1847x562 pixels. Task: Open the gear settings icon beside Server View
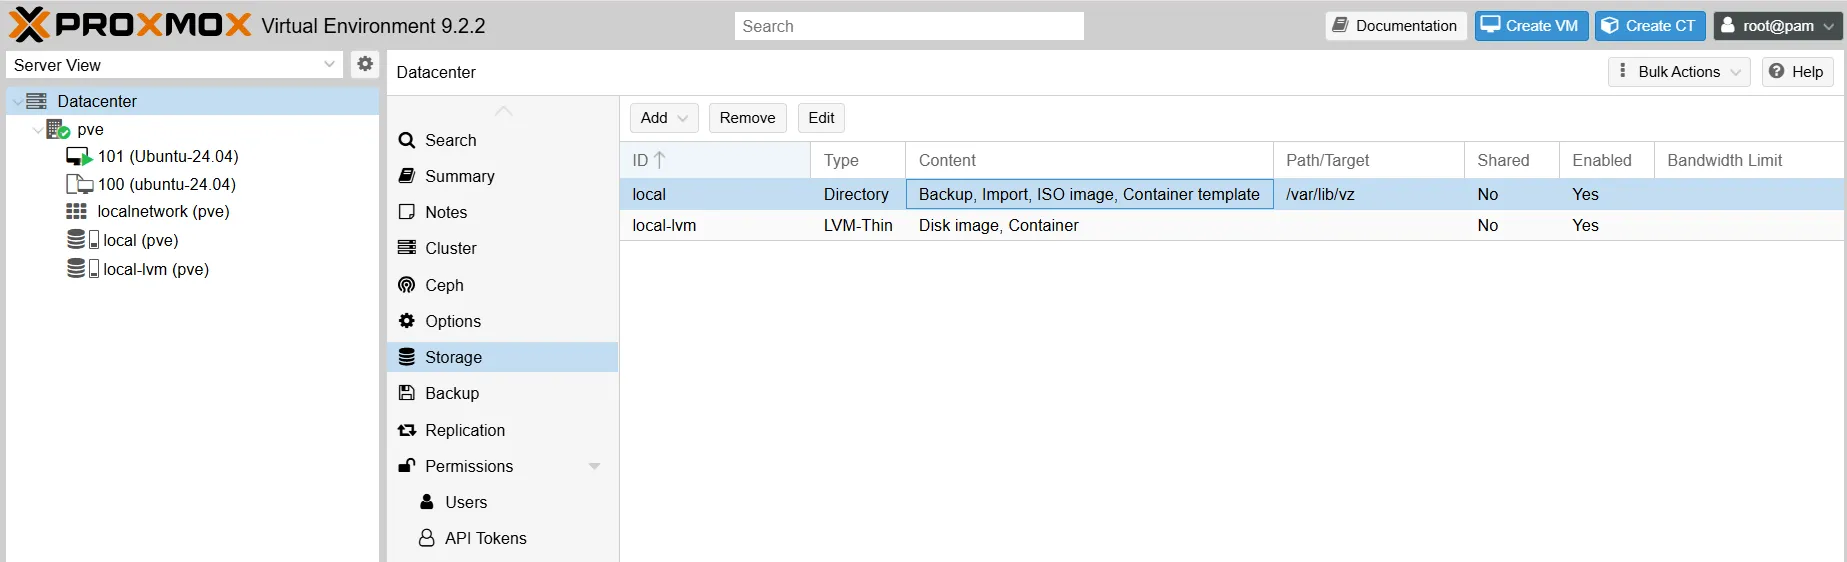click(x=365, y=64)
